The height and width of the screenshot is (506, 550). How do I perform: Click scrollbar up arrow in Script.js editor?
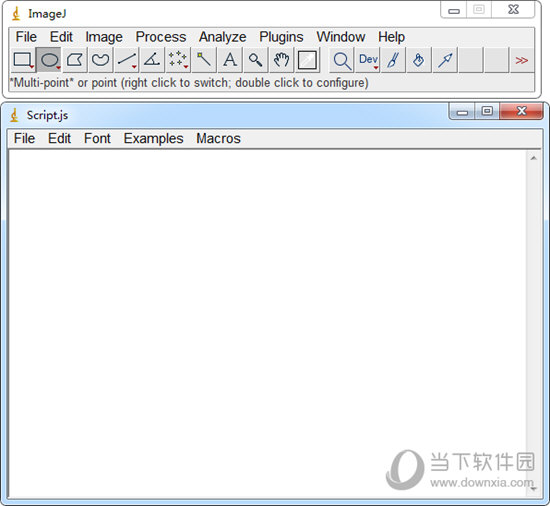534,158
